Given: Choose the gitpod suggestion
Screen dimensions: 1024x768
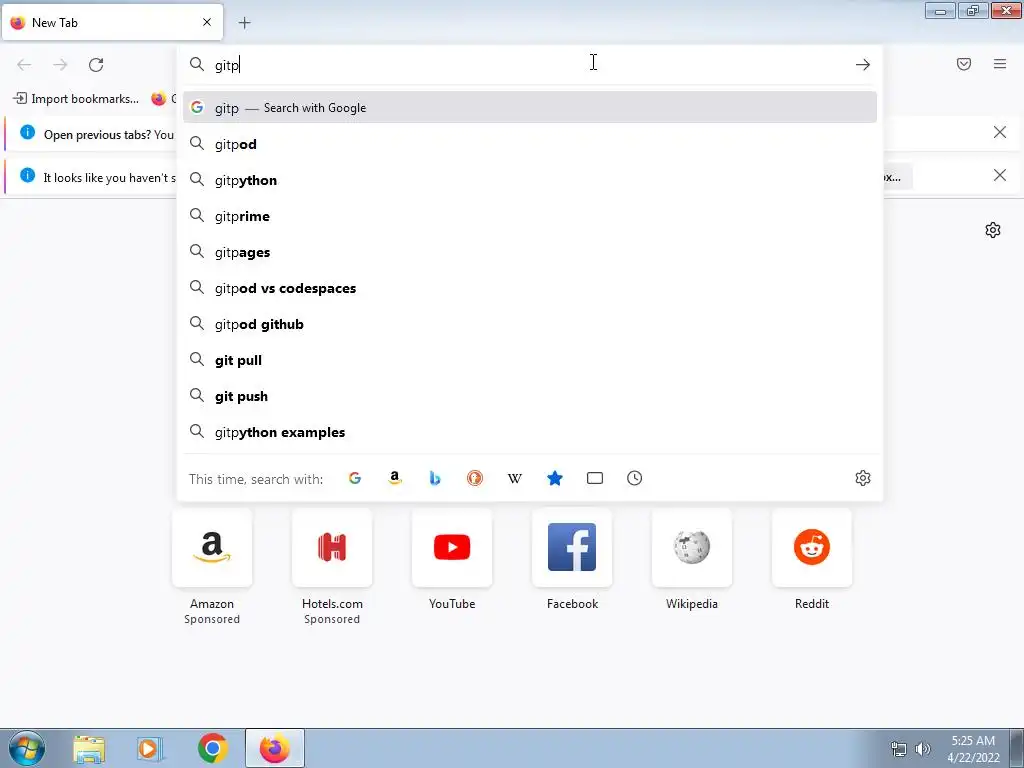Looking at the screenshot, I should tap(530, 144).
